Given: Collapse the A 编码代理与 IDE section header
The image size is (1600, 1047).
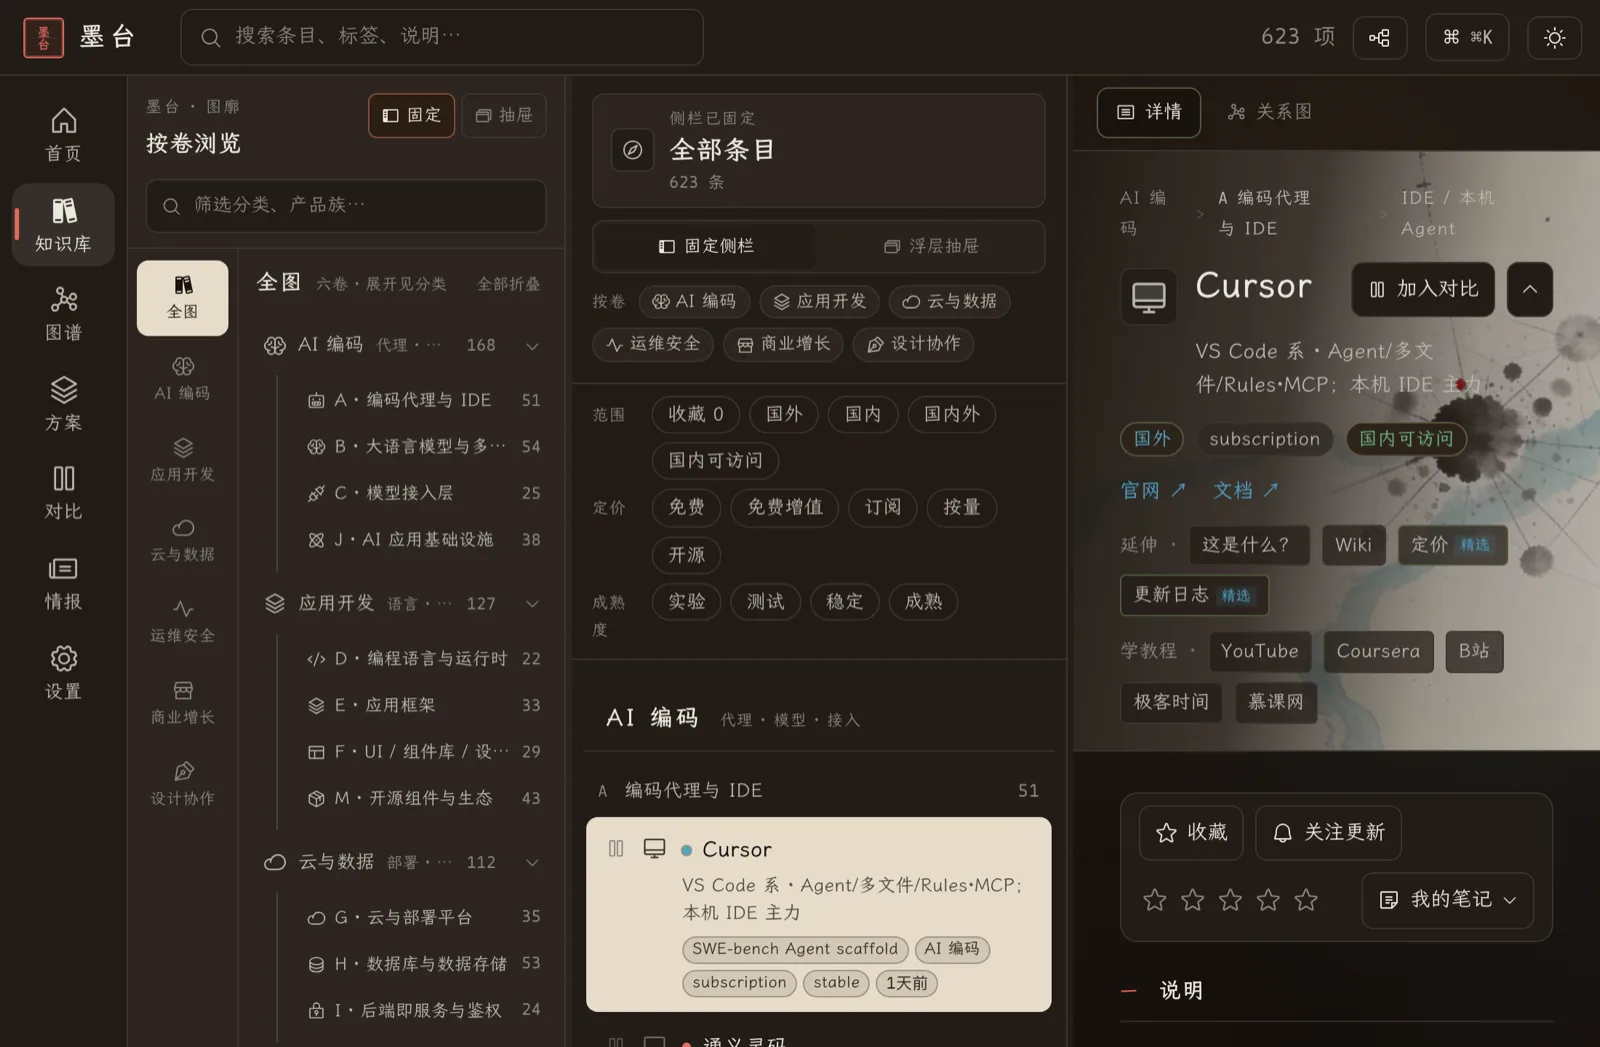Looking at the screenshot, I should click(818, 790).
